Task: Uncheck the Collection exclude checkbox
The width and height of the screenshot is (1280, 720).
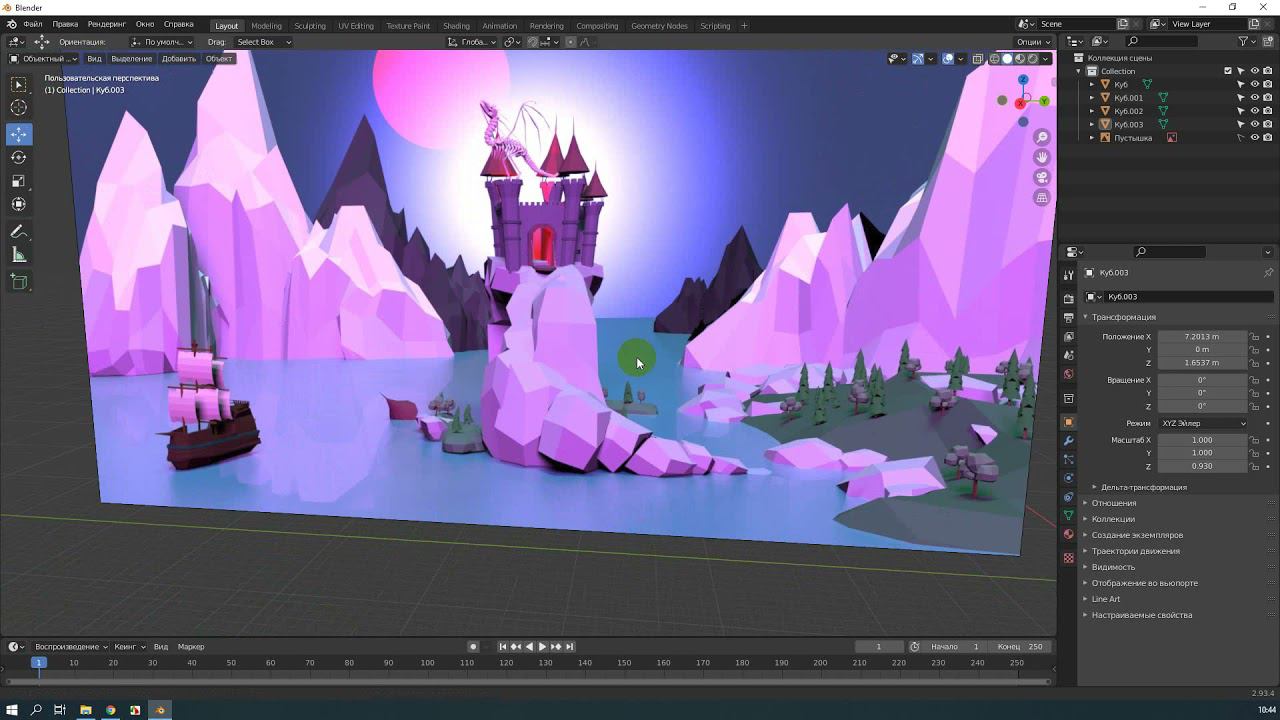Action: (x=1228, y=71)
